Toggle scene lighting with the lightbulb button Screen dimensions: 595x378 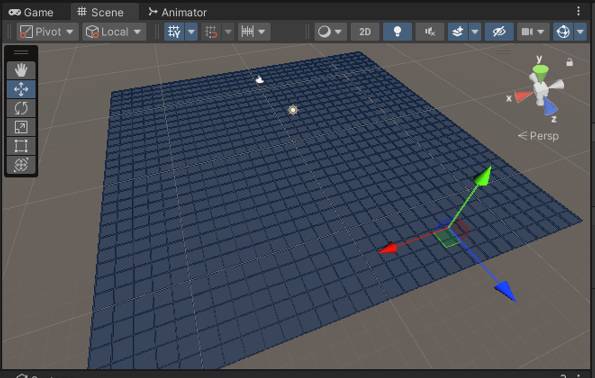(397, 32)
